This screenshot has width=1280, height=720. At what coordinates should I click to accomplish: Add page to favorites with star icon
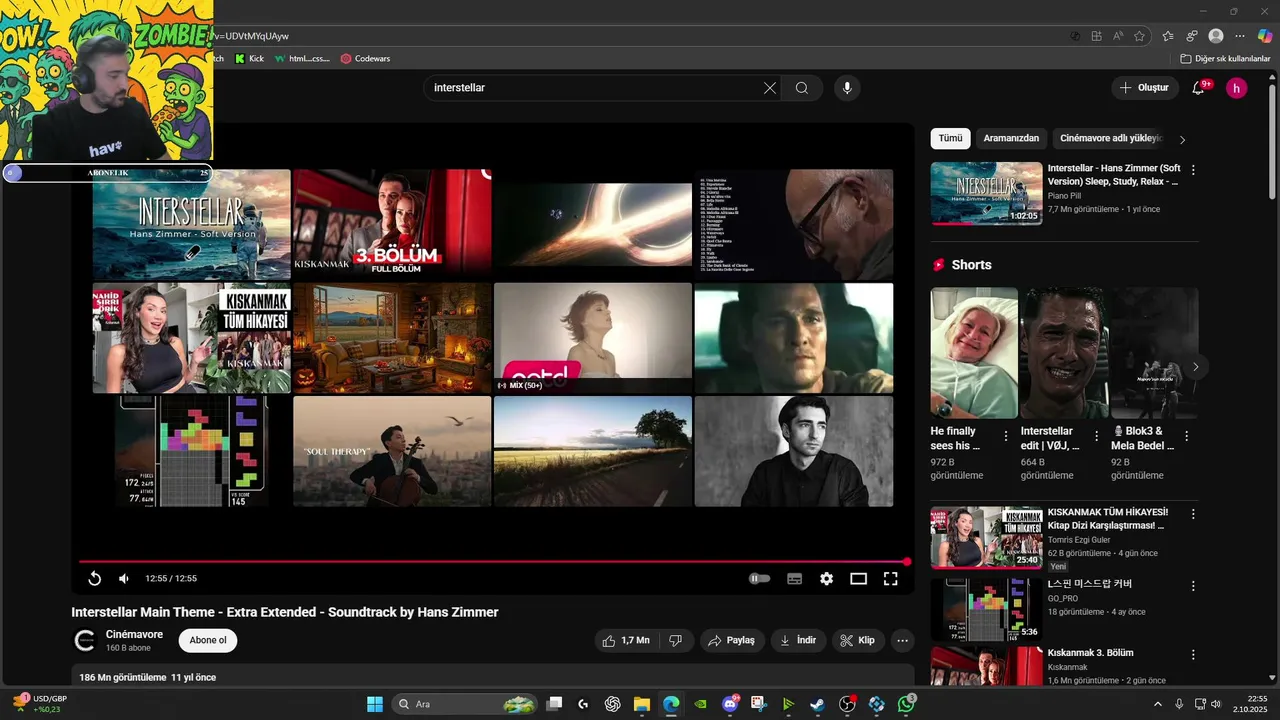pyautogui.click(x=1139, y=36)
